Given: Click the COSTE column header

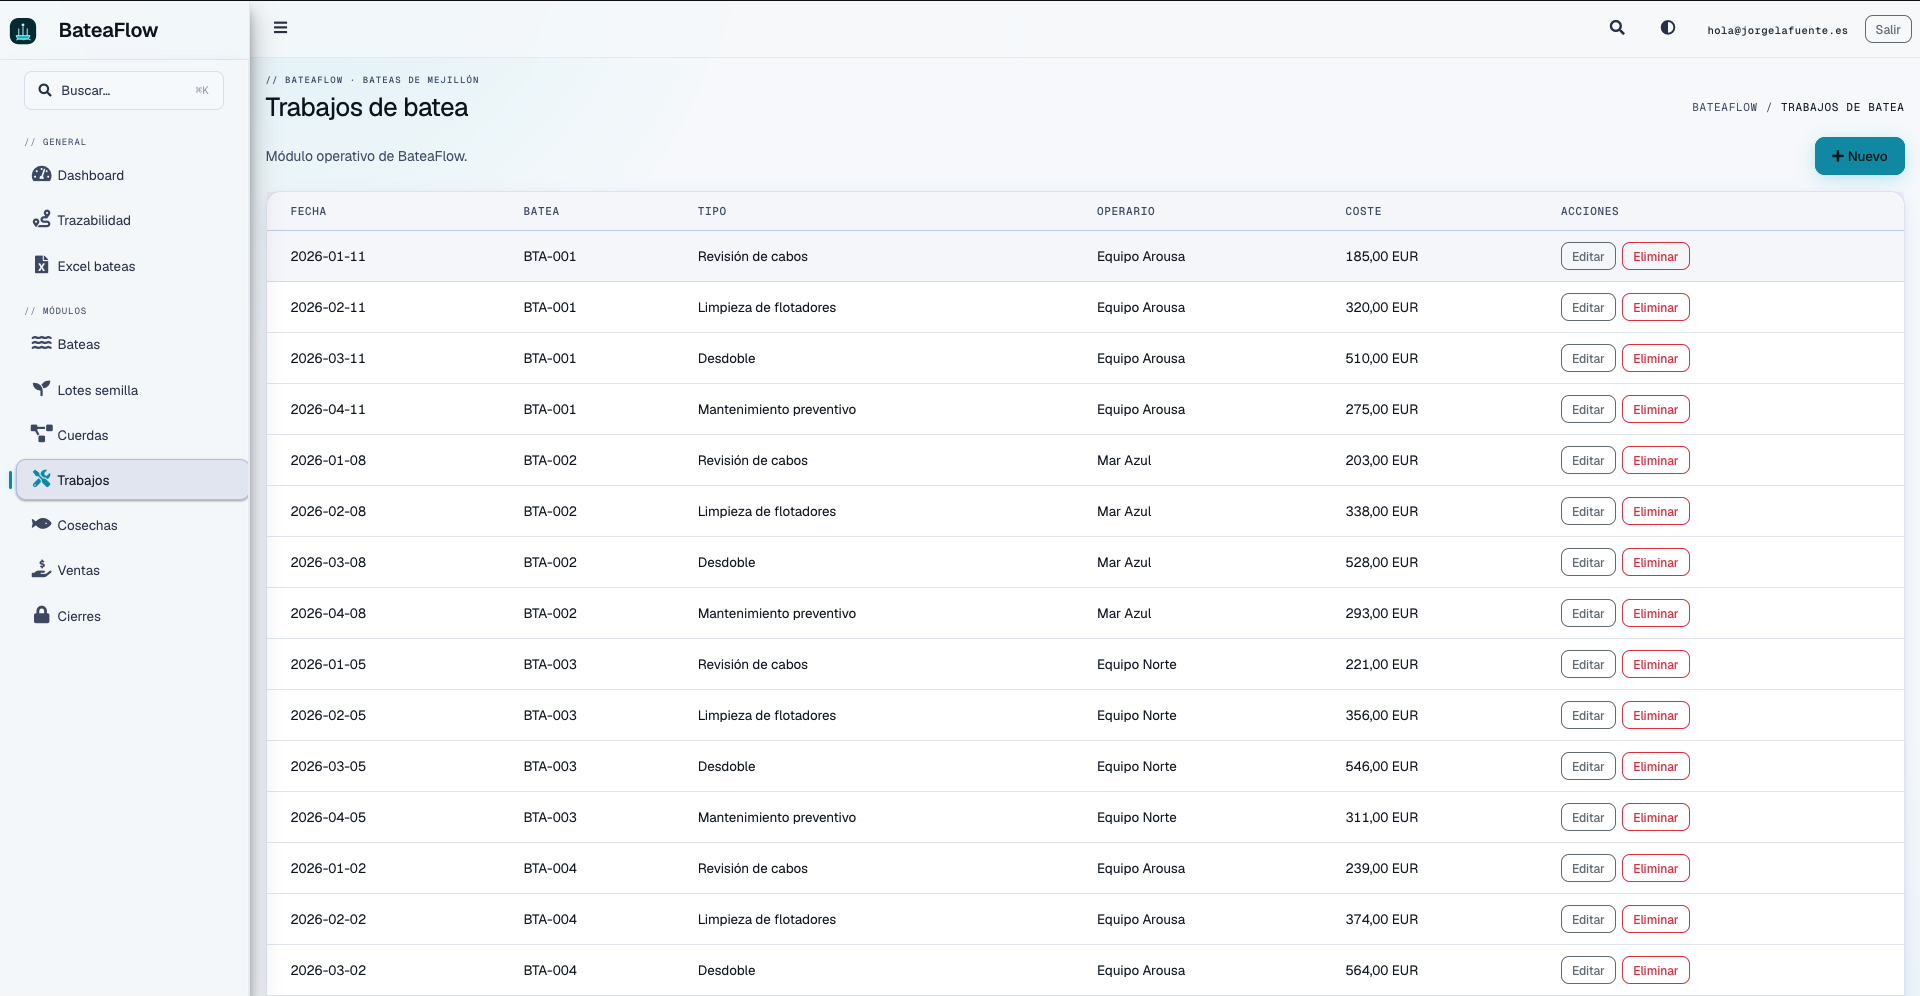Looking at the screenshot, I should click(1363, 211).
